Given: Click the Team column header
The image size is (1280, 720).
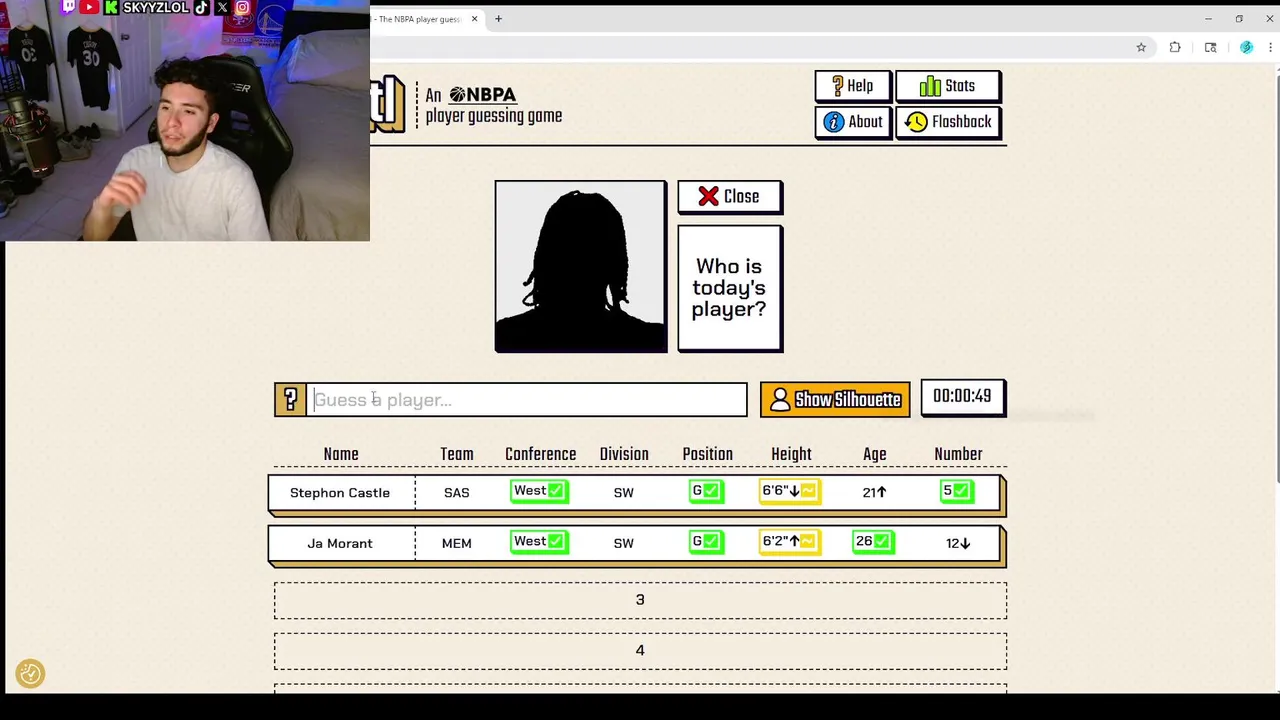Looking at the screenshot, I should point(457,454).
